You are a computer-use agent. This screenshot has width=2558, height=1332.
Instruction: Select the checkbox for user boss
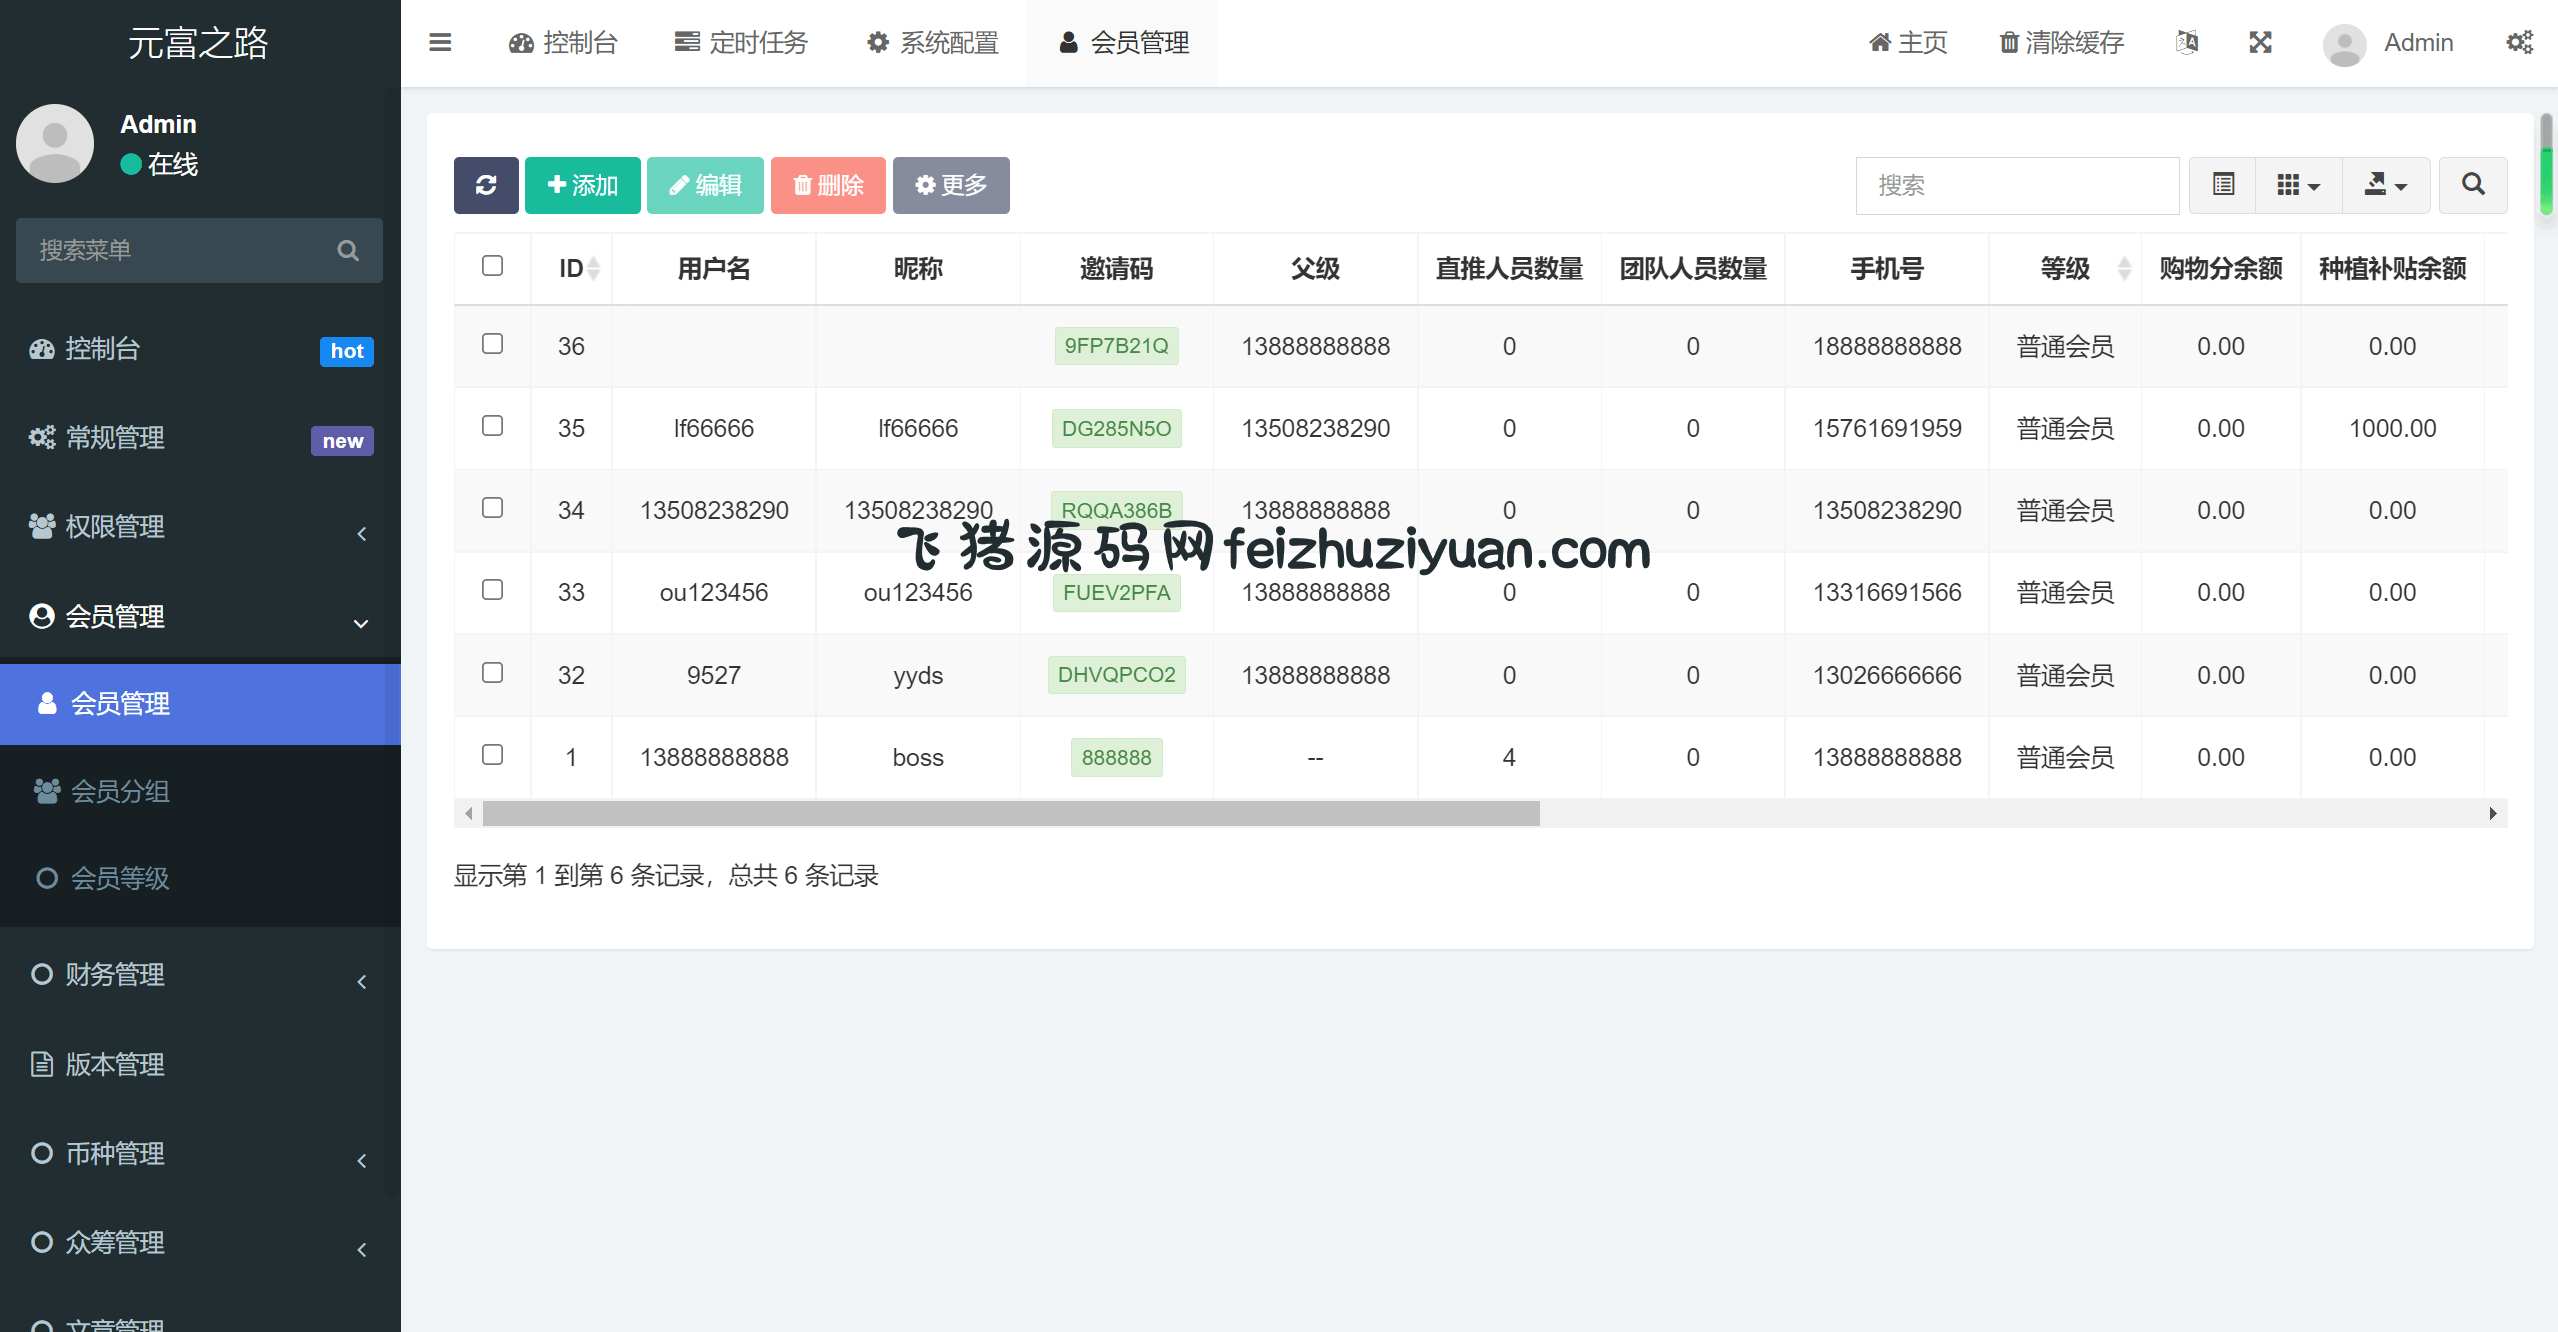(x=492, y=755)
